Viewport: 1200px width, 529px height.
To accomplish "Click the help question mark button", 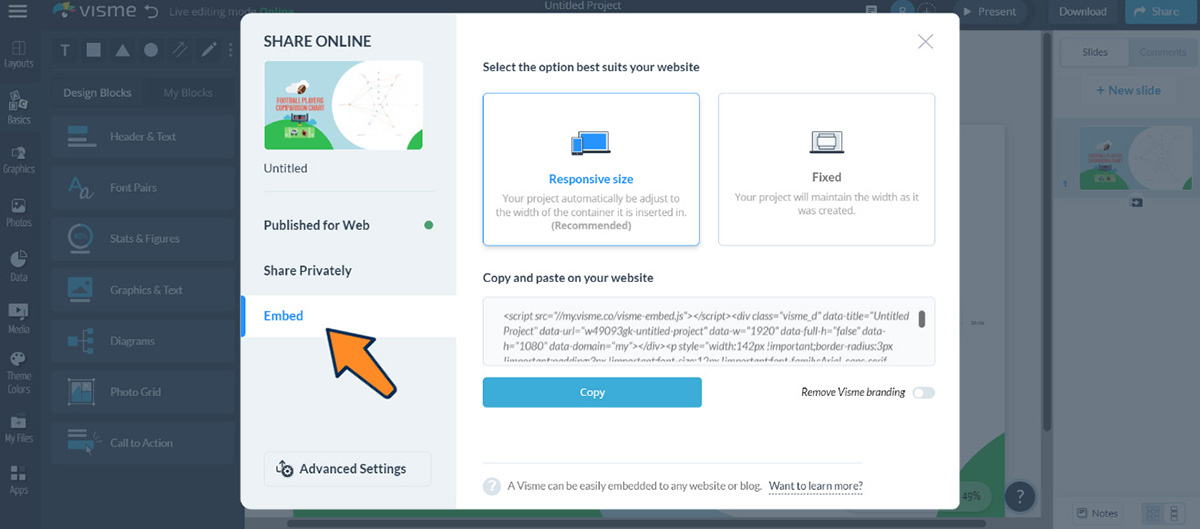I will pyautogui.click(x=1019, y=495).
